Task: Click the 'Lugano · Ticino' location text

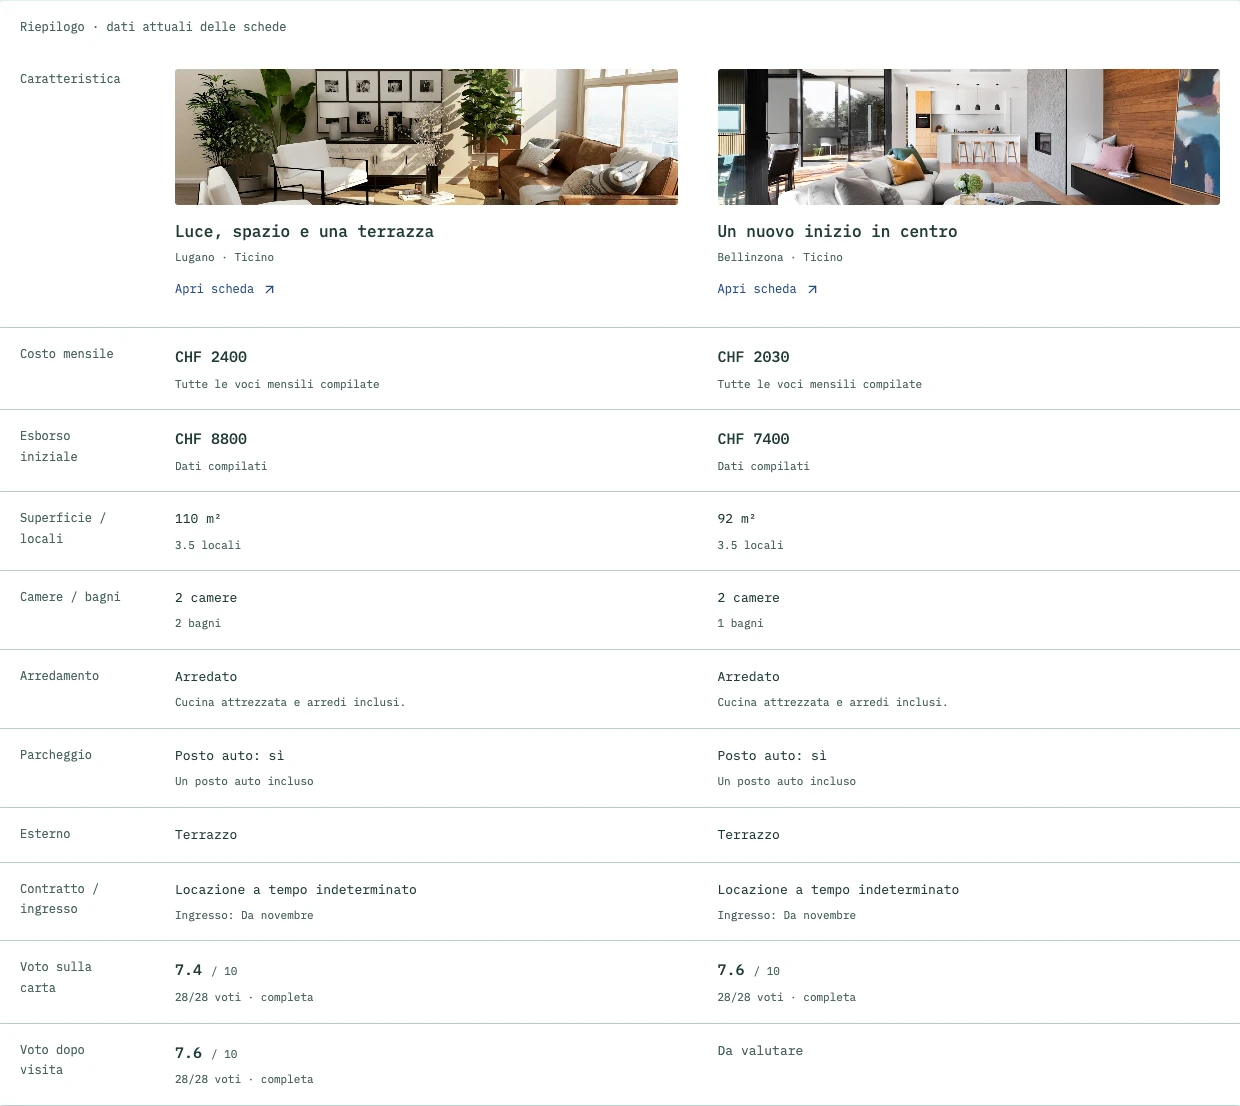Action: click(224, 257)
